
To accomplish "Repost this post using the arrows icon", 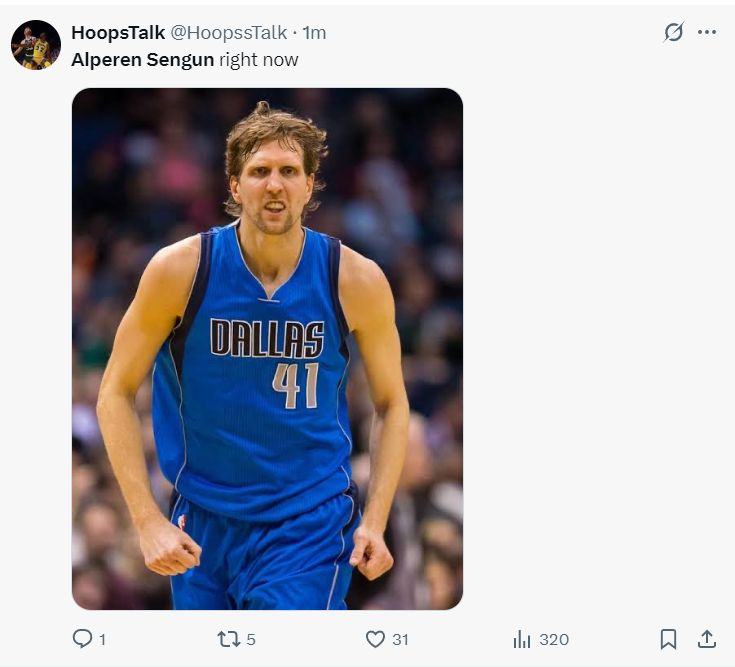I will tap(228, 639).
